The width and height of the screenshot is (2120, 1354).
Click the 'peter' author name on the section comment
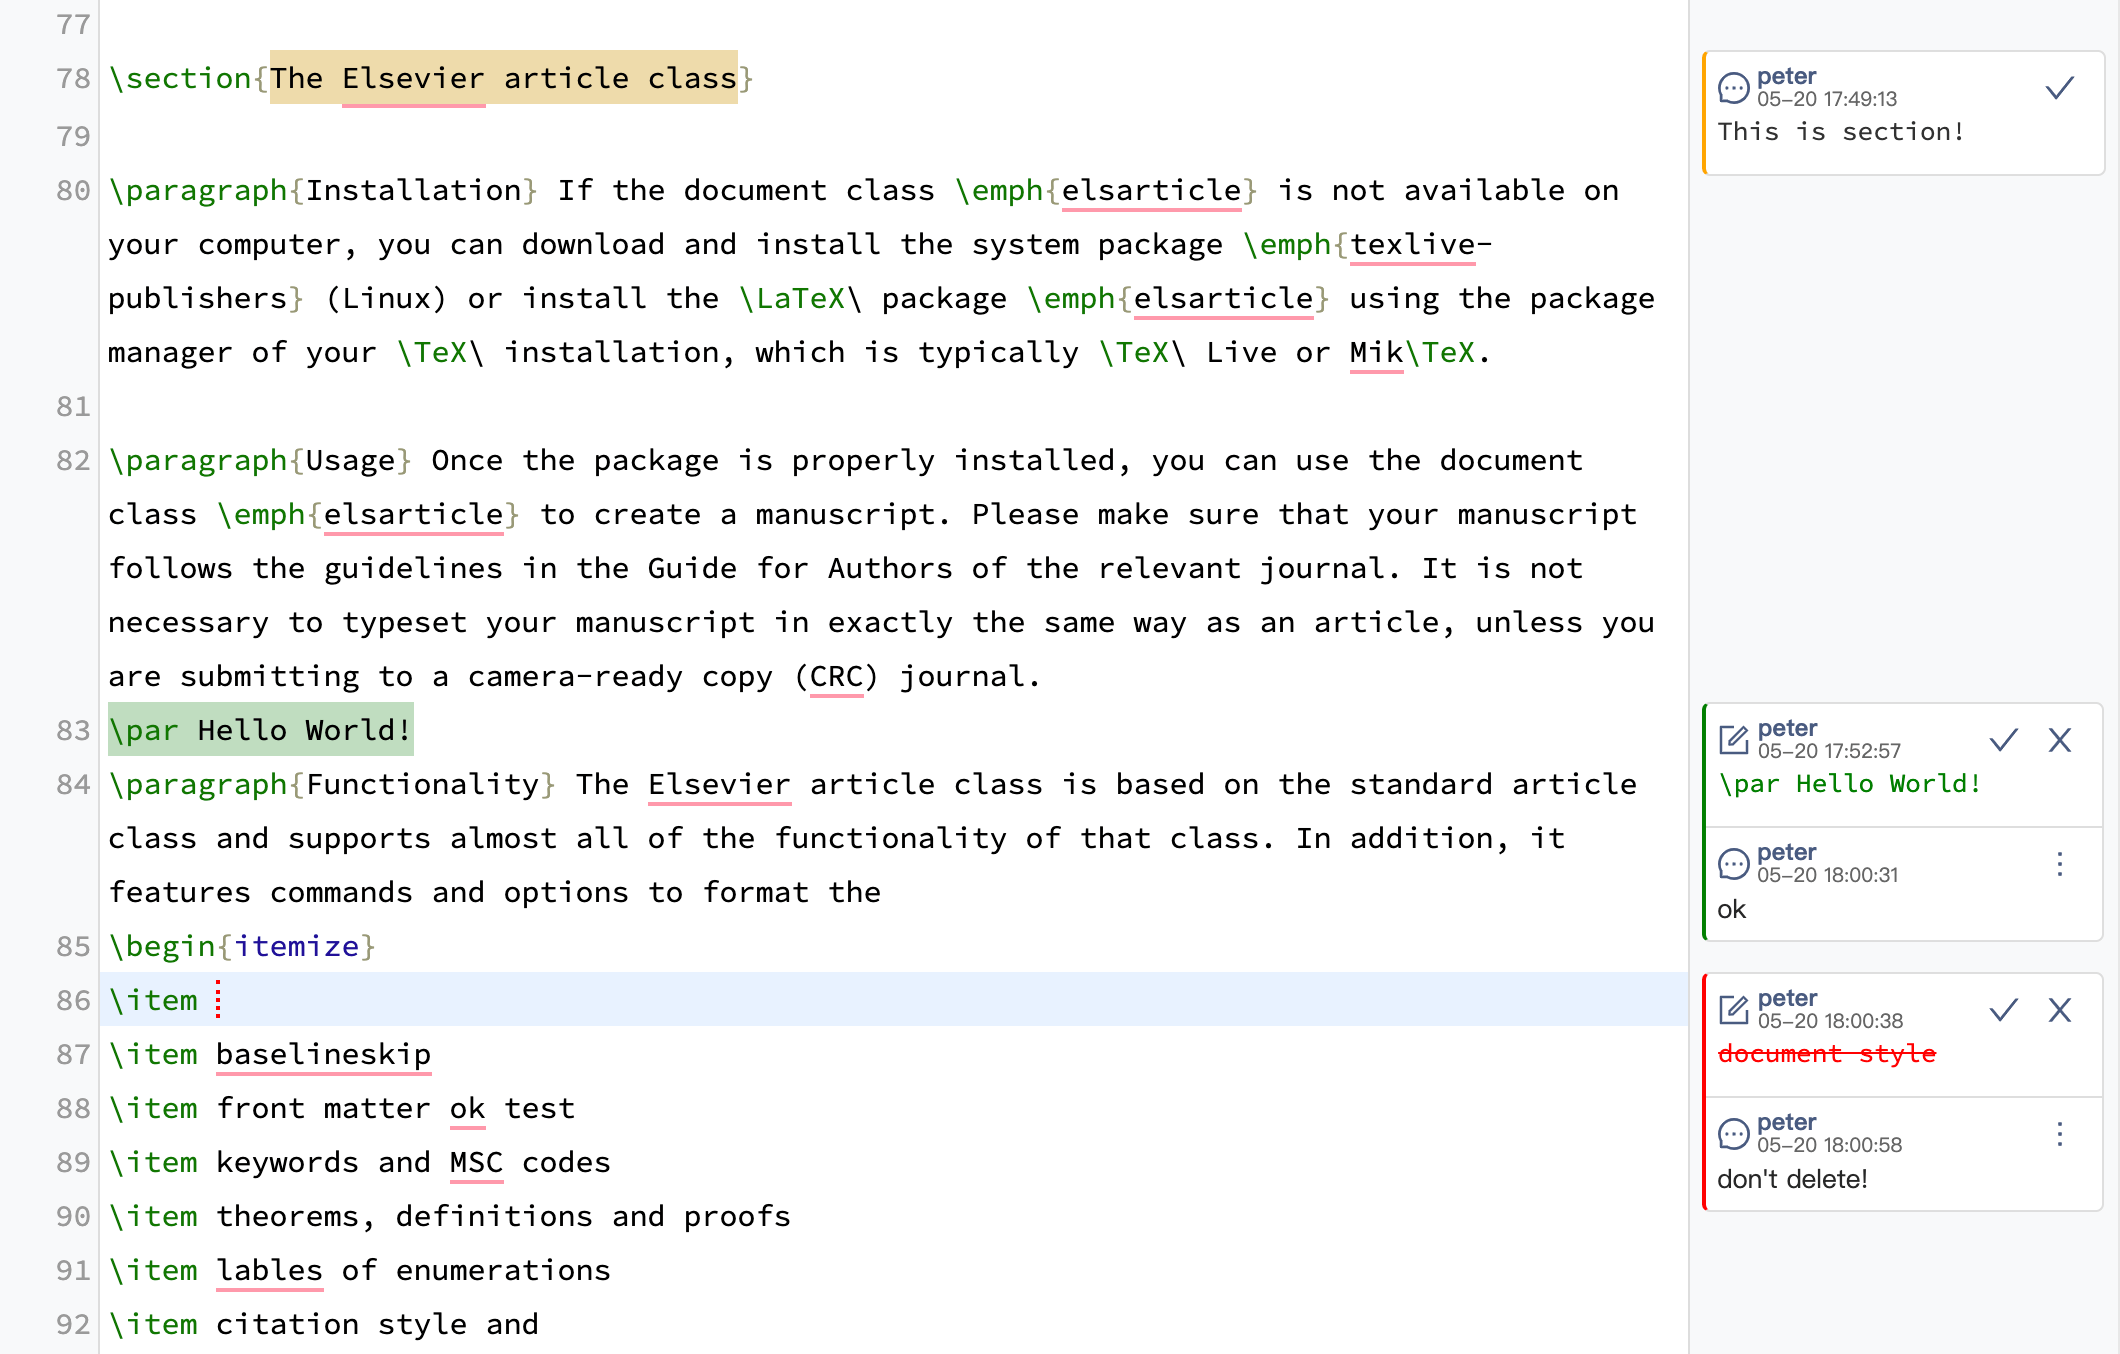[1786, 76]
